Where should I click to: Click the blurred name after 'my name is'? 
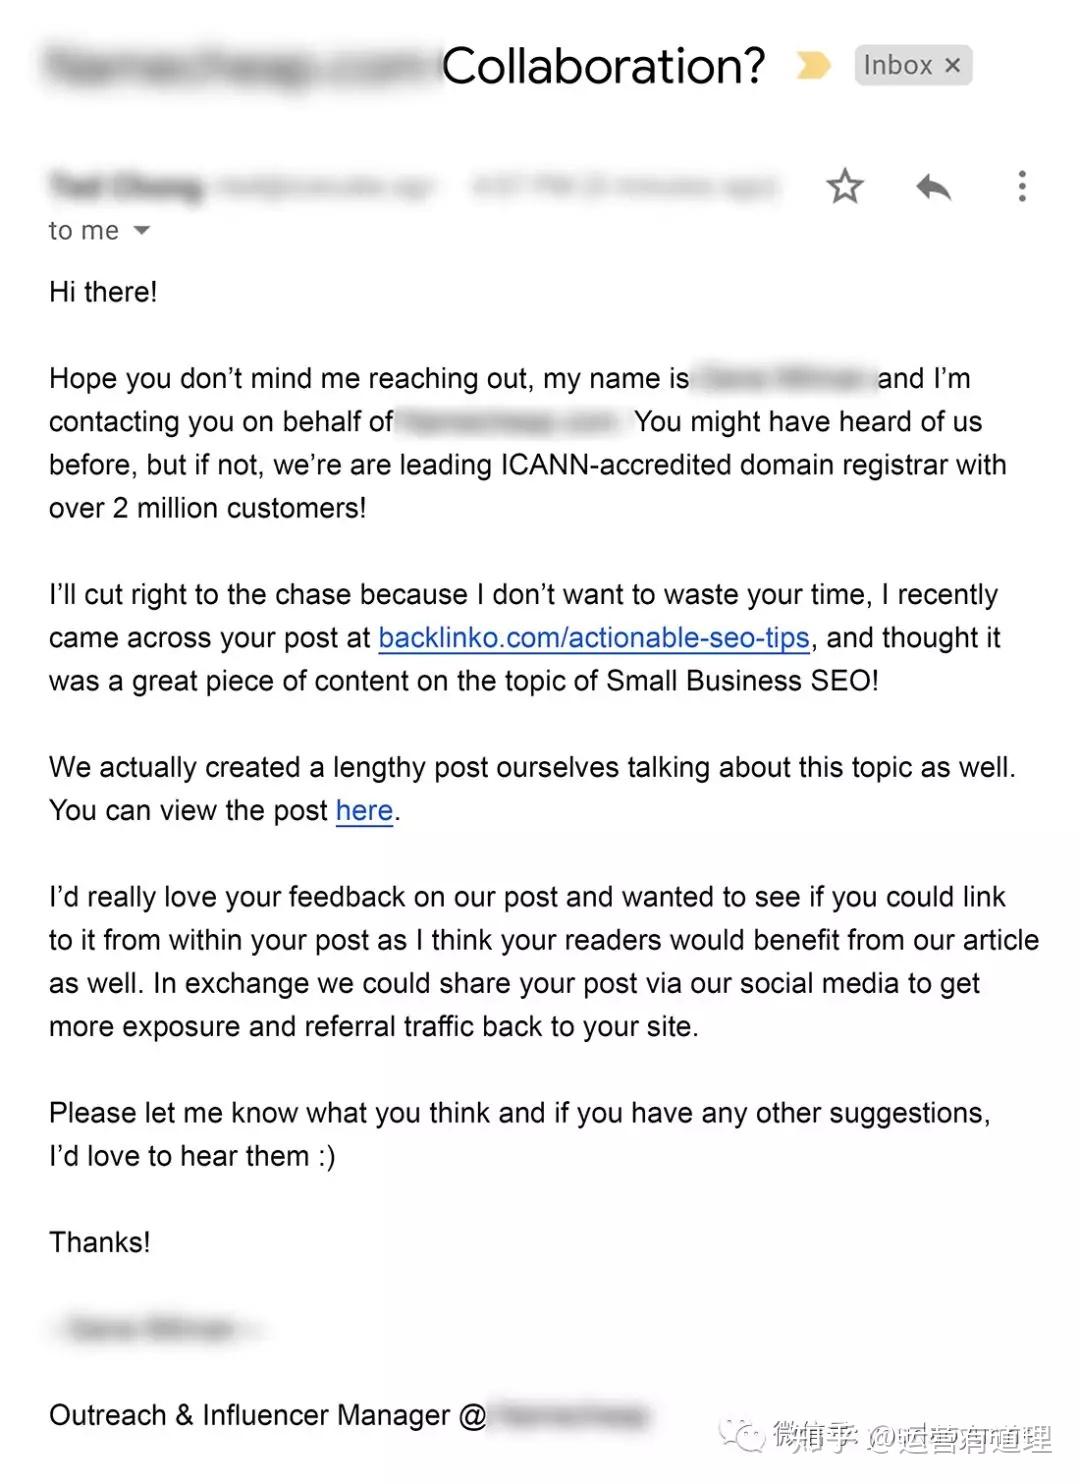tap(783, 379)
